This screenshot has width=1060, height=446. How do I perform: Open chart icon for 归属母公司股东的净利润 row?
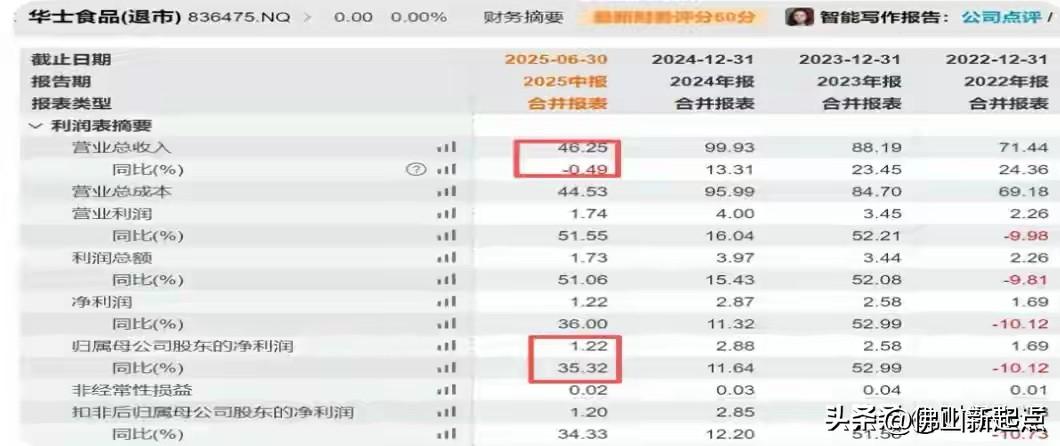coord(446,346)
